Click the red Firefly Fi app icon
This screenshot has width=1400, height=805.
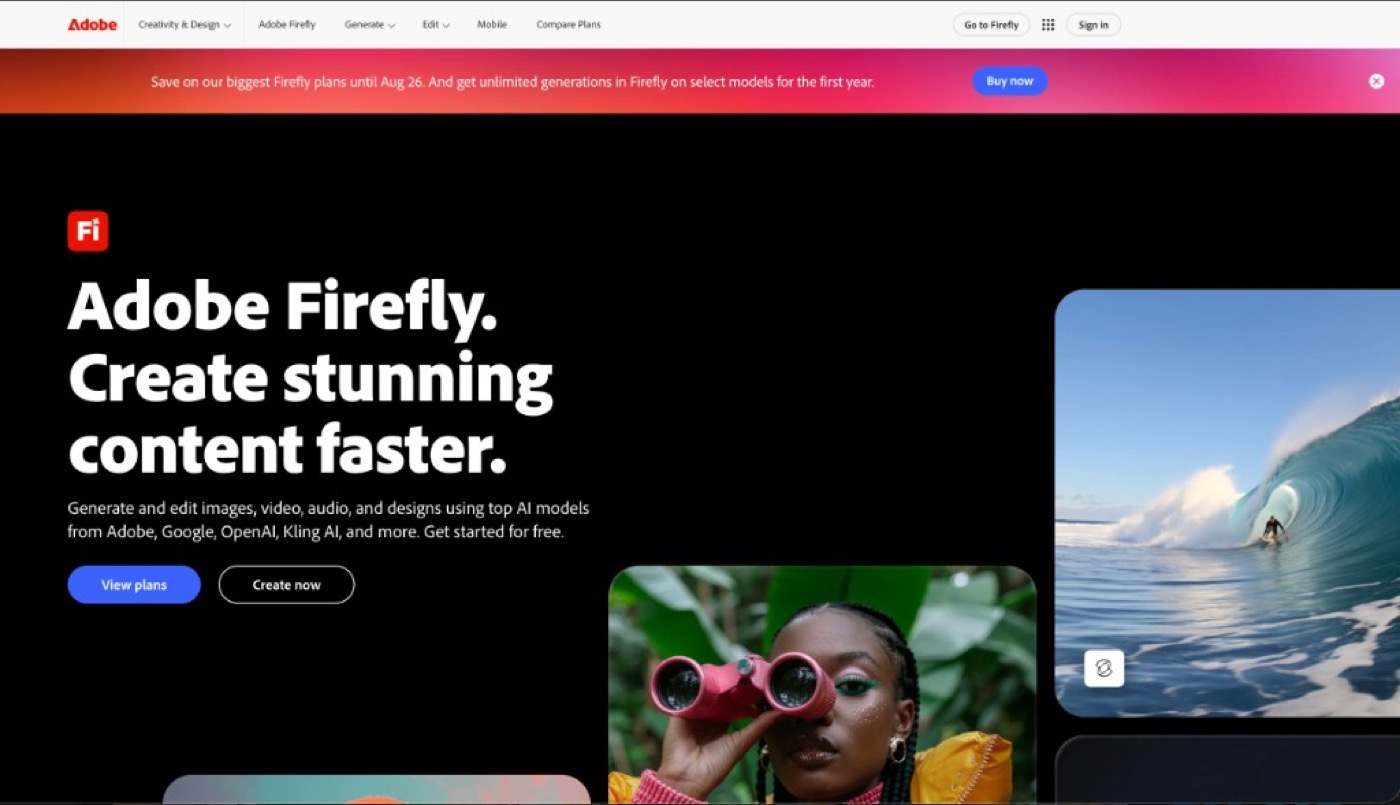click(x=88, y=231)
